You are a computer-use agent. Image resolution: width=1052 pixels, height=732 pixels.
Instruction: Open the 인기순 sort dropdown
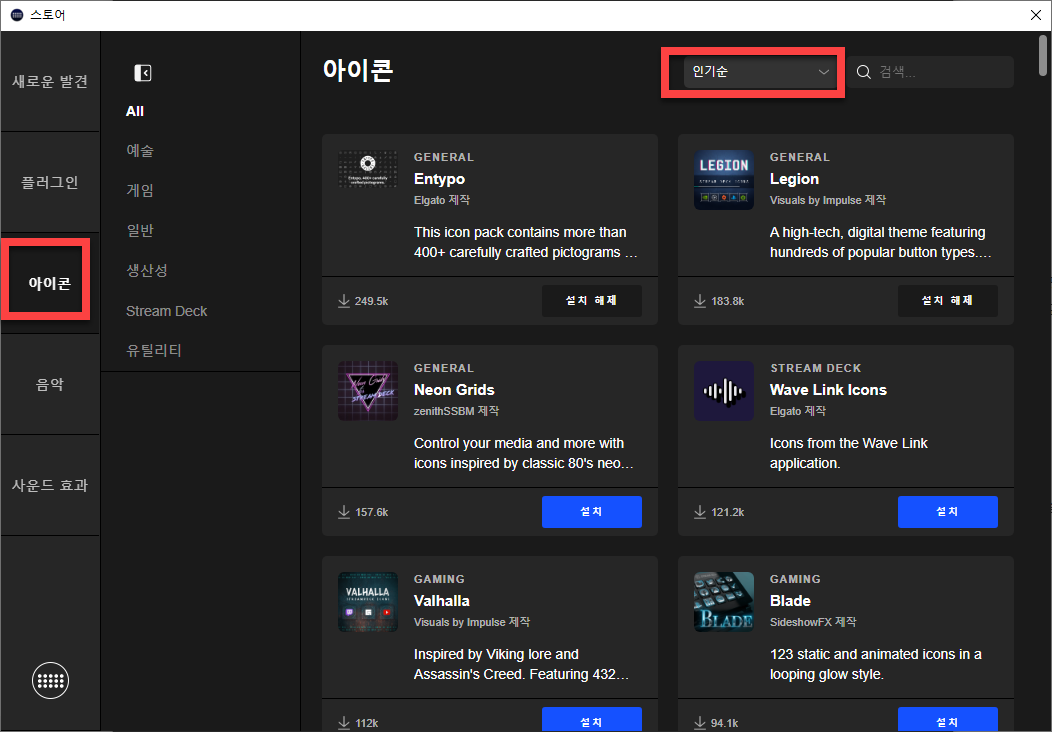point(760,72)
